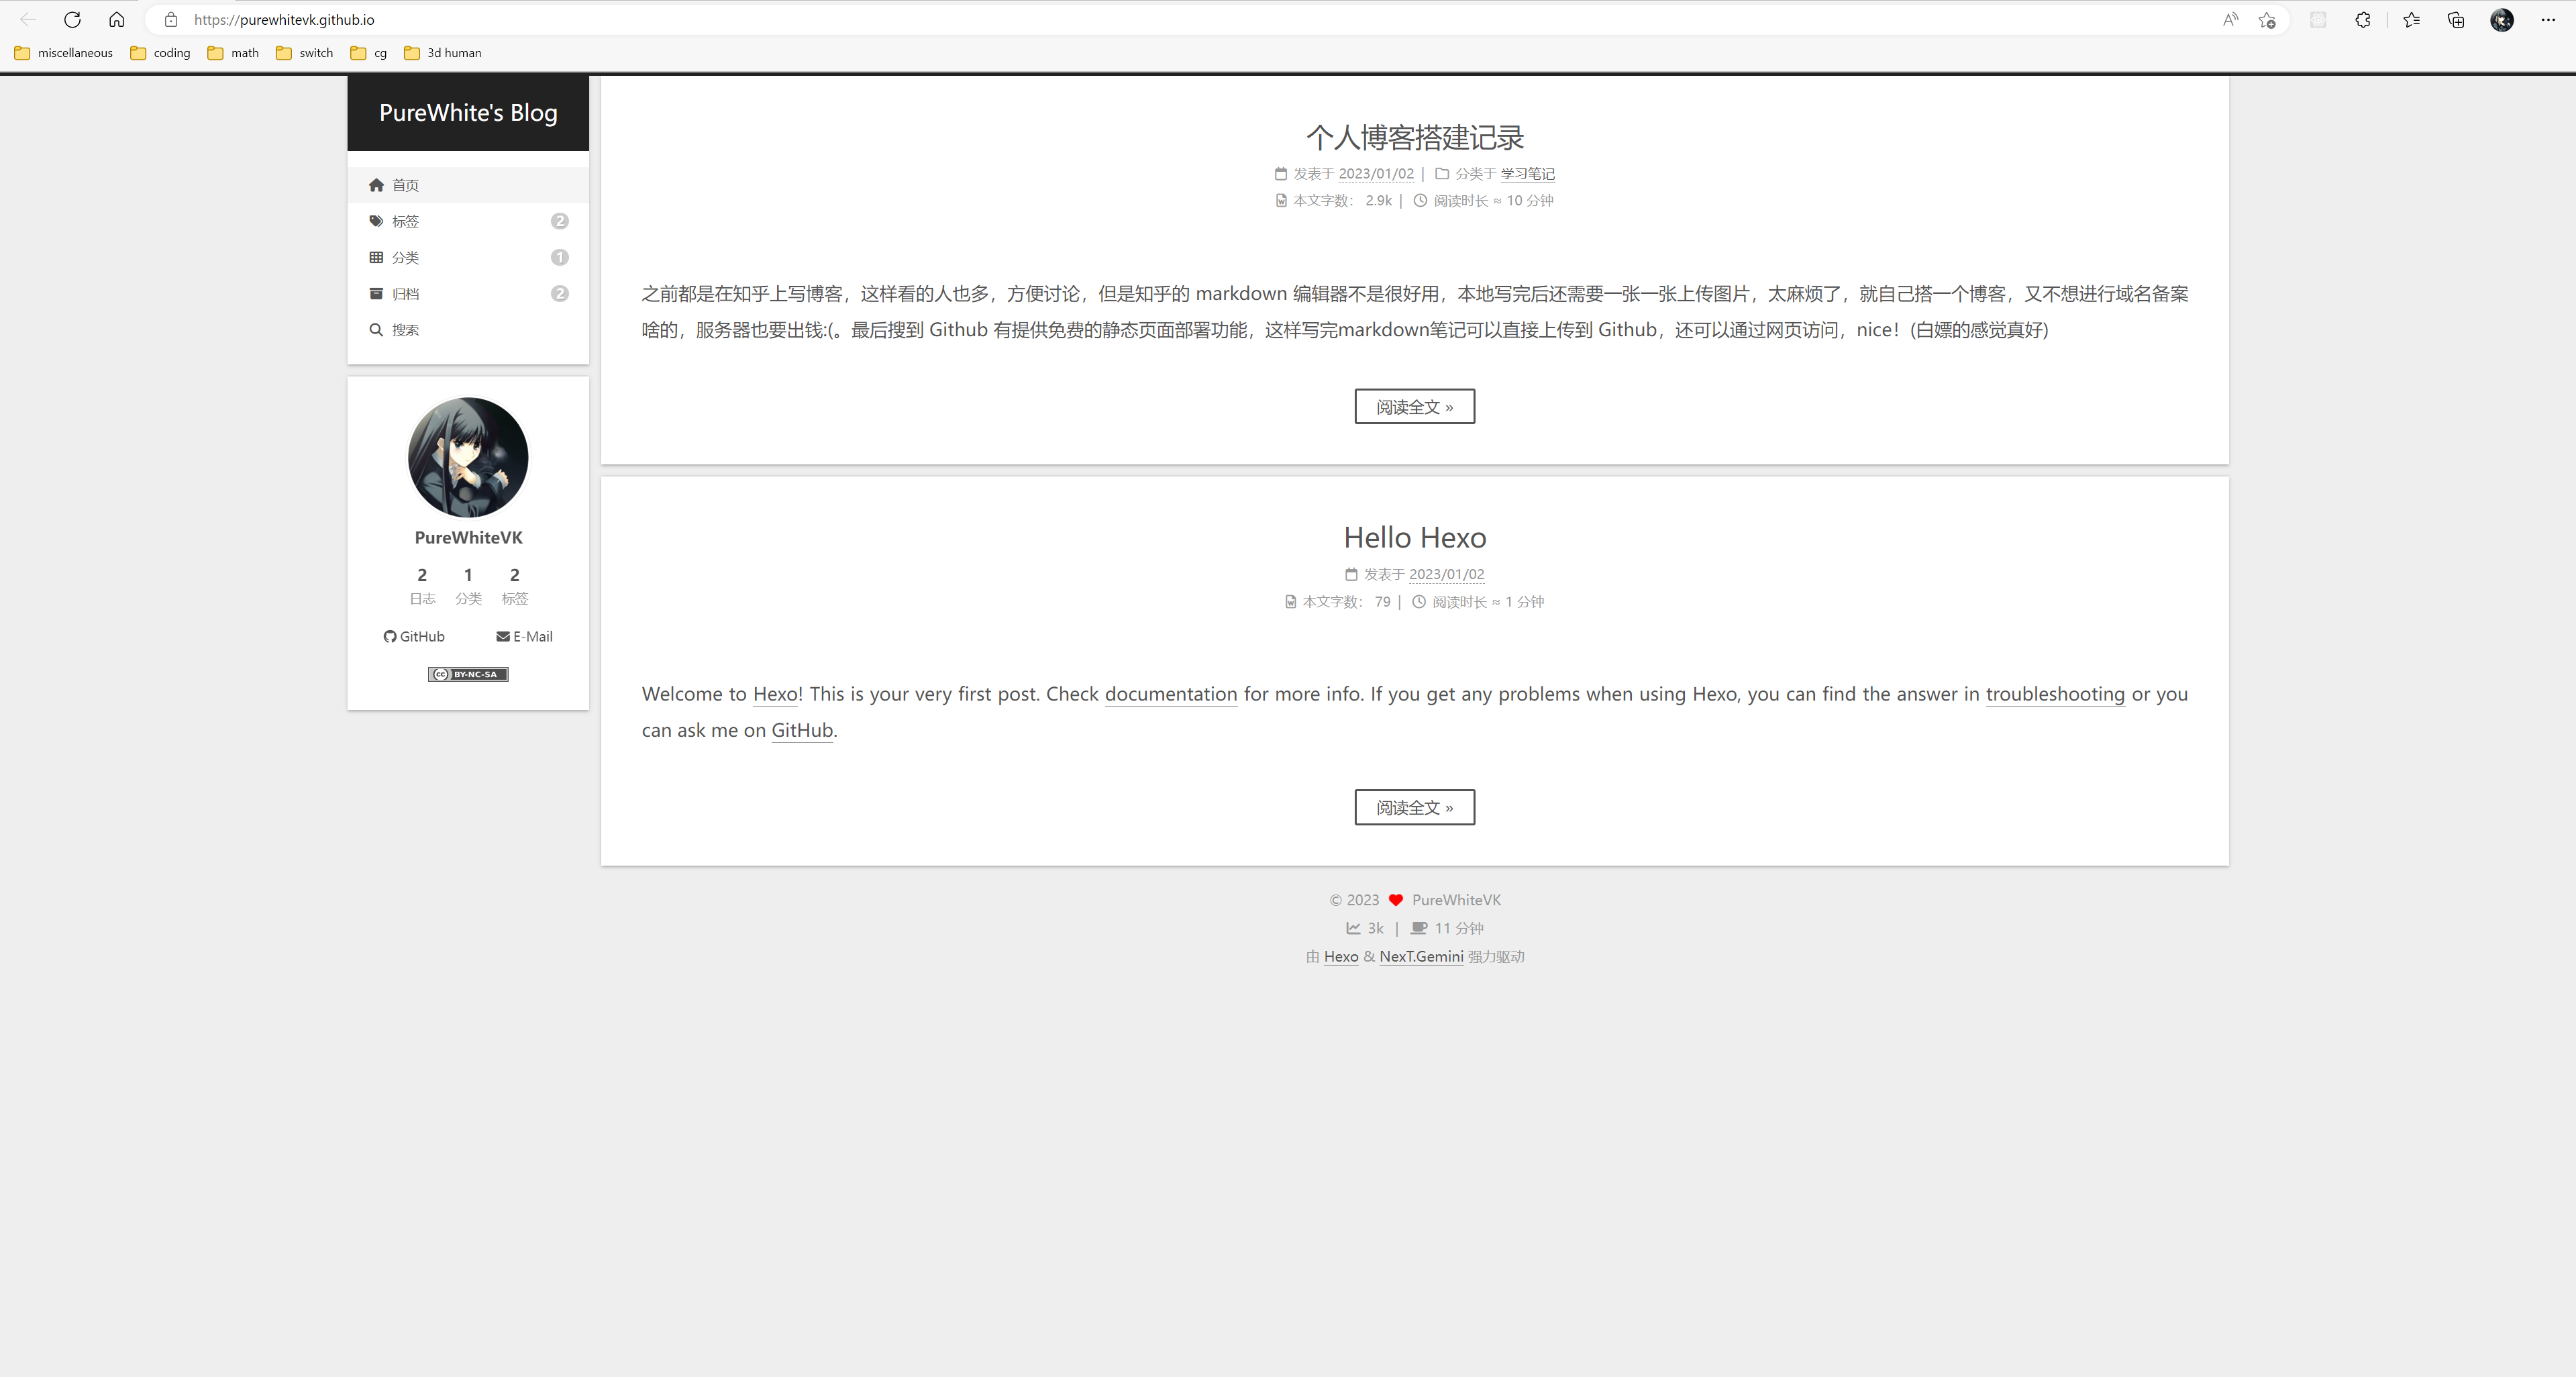Click the Read Aloud icon in address bar
The width and height of the screenshot is (2576, 1377).
pos(2230,19)
